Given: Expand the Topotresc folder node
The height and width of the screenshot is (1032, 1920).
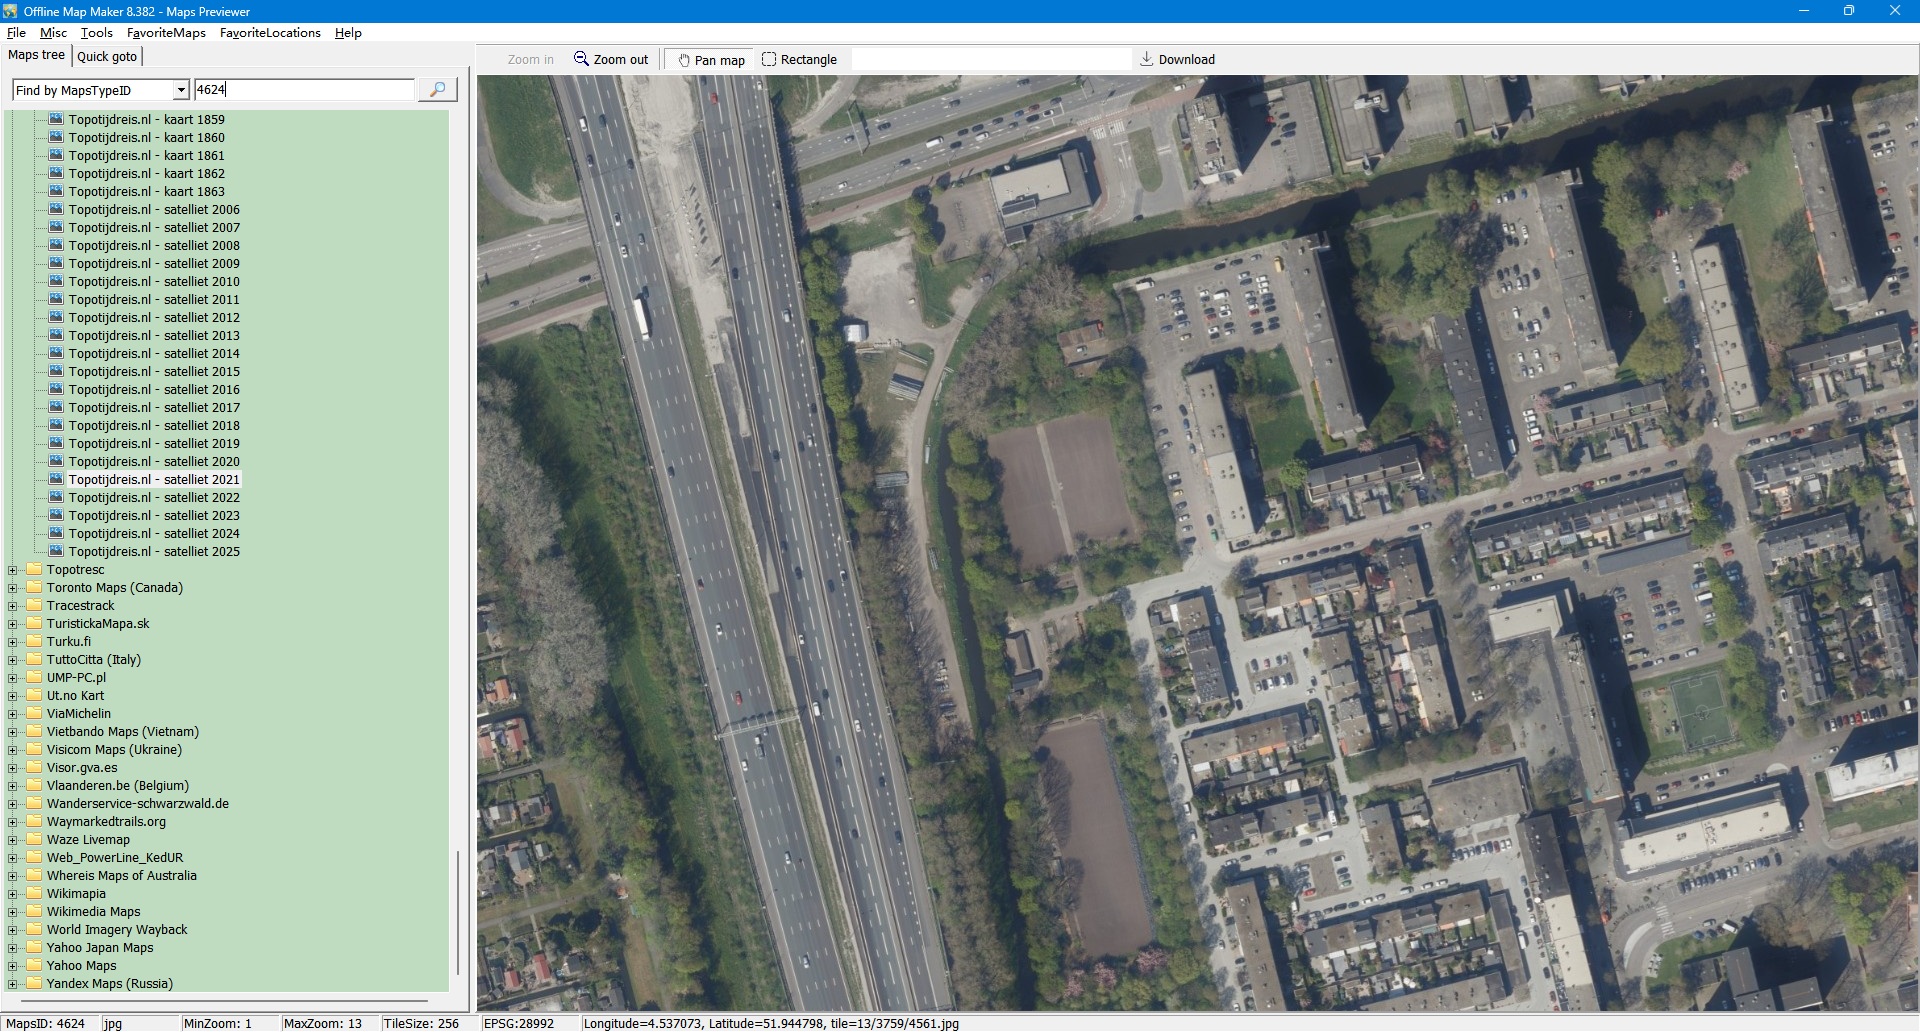Looking at the screenshot, I should 13,570.
